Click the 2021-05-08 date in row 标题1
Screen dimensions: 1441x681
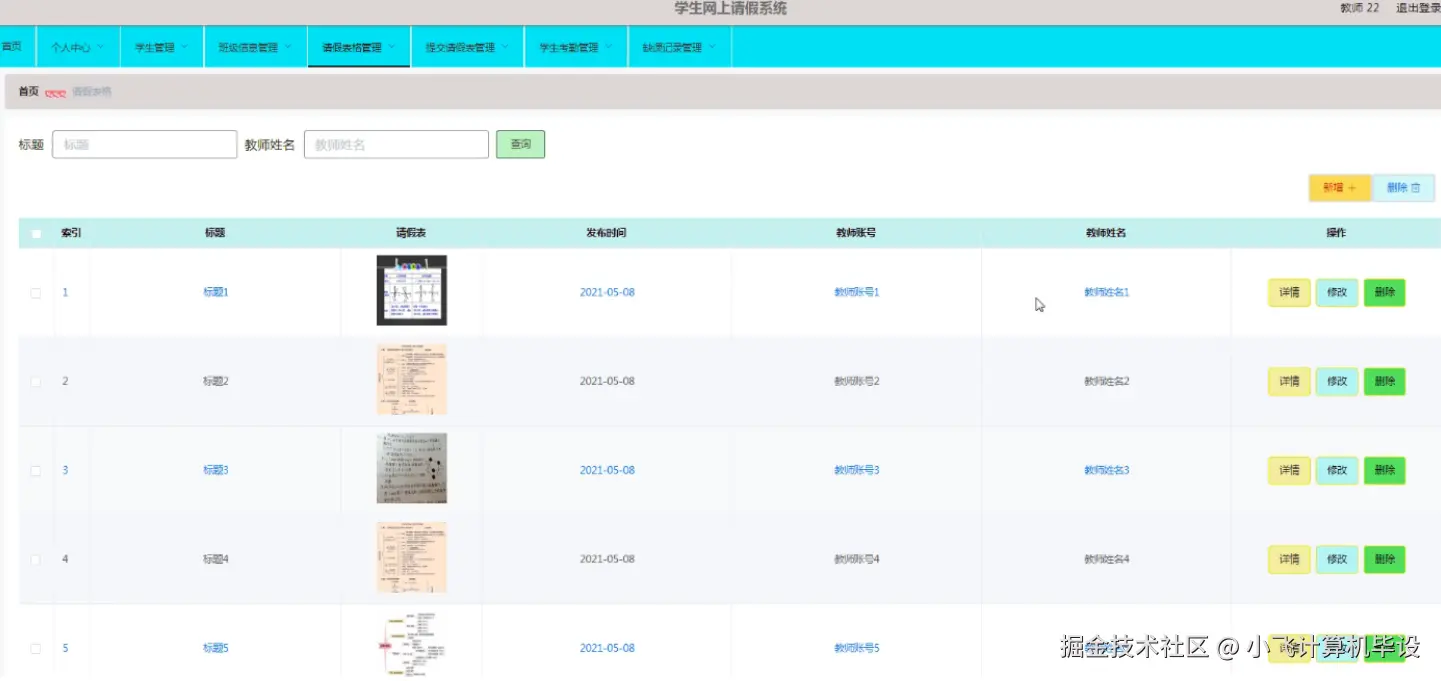[607, 293]
